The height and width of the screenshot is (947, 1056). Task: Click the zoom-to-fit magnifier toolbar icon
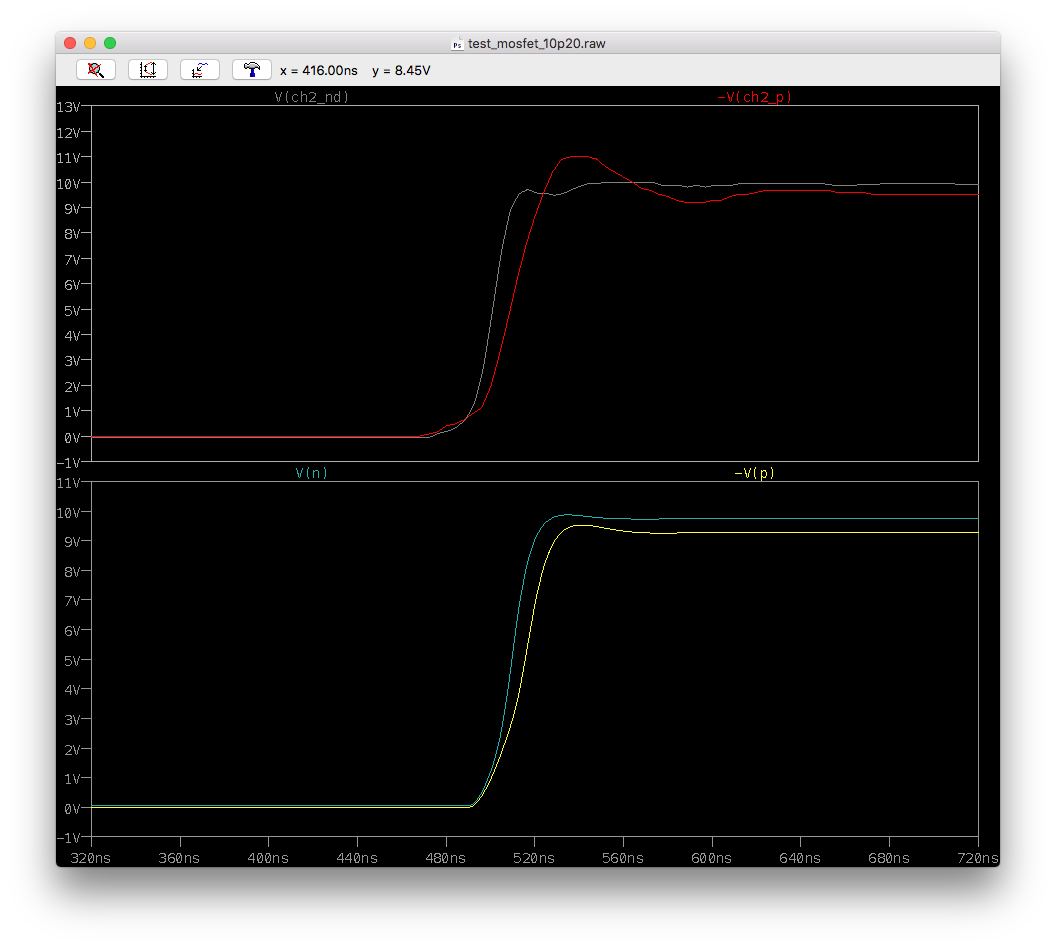(x=96, y=70)
